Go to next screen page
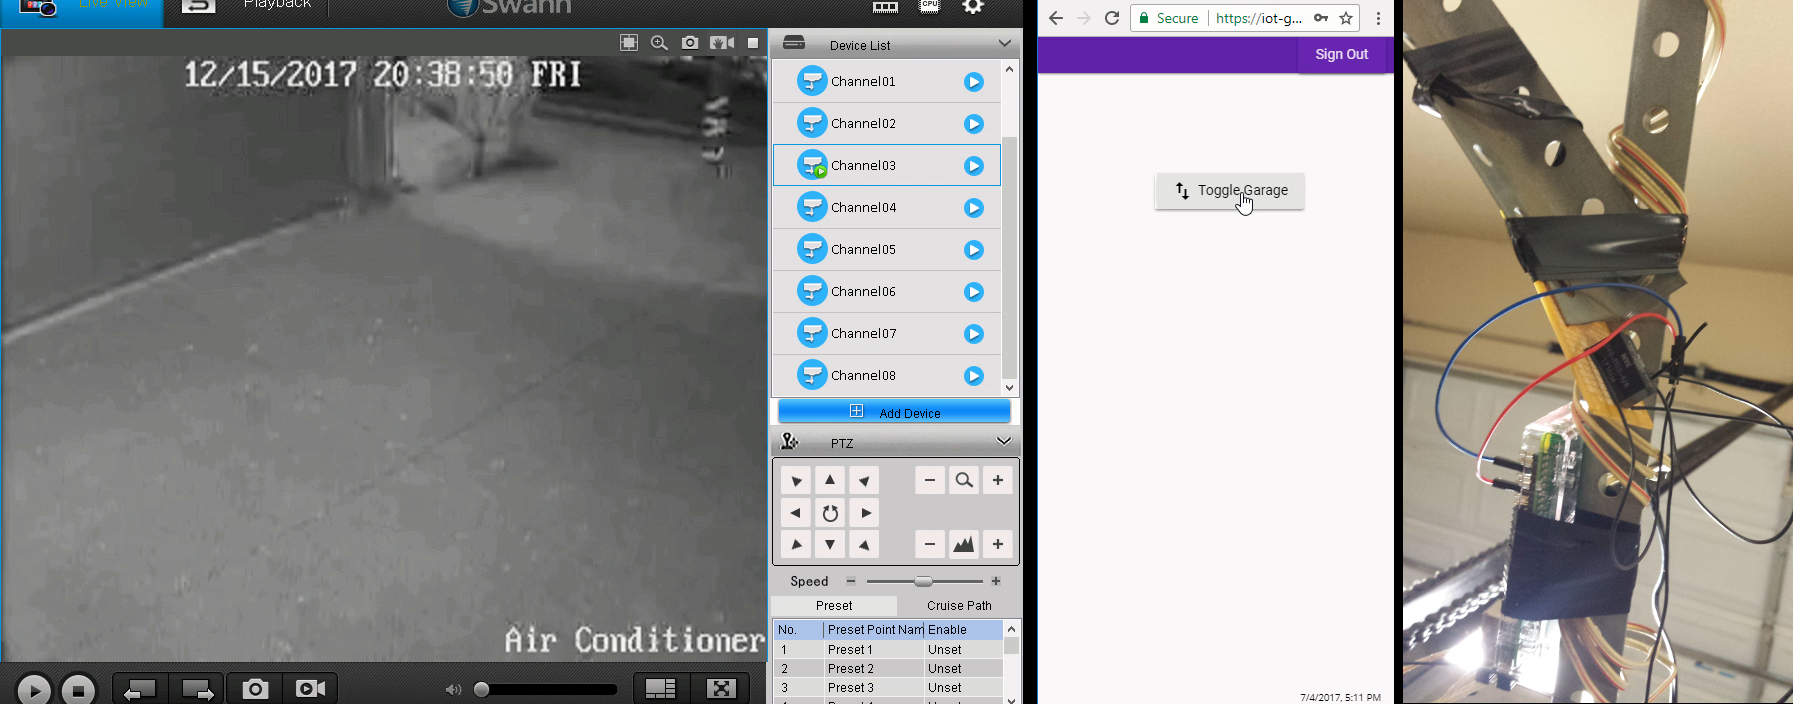This screenshot has width=1793, height=704. 197,689
